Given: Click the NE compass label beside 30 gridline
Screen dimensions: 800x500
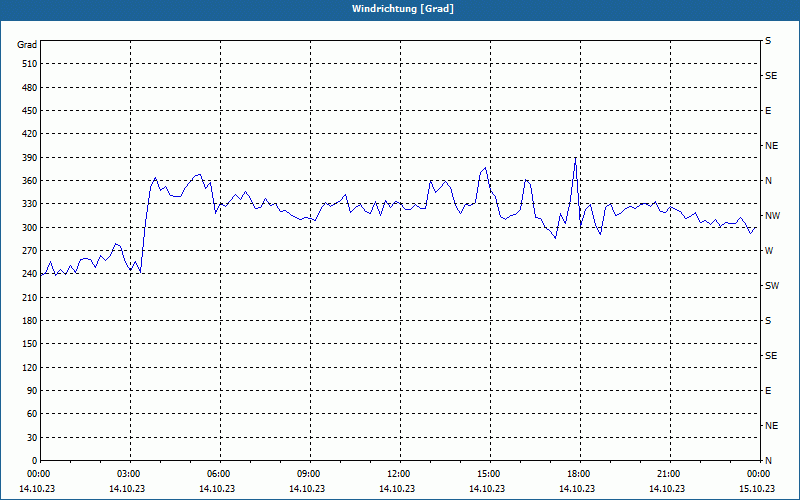Looking at the screenshot, I should [771, 426].
